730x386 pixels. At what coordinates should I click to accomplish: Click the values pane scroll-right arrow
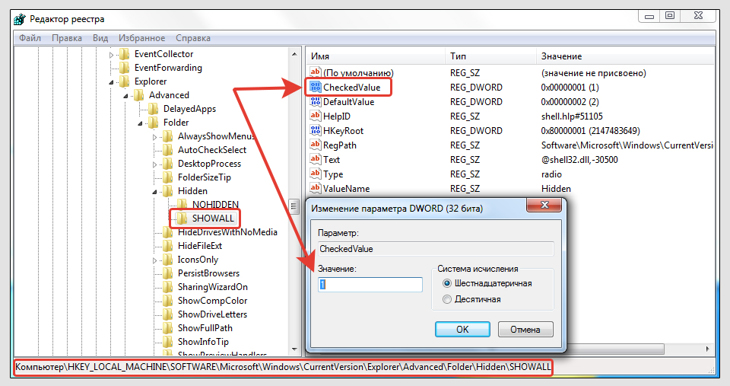(x=707, y=349)
